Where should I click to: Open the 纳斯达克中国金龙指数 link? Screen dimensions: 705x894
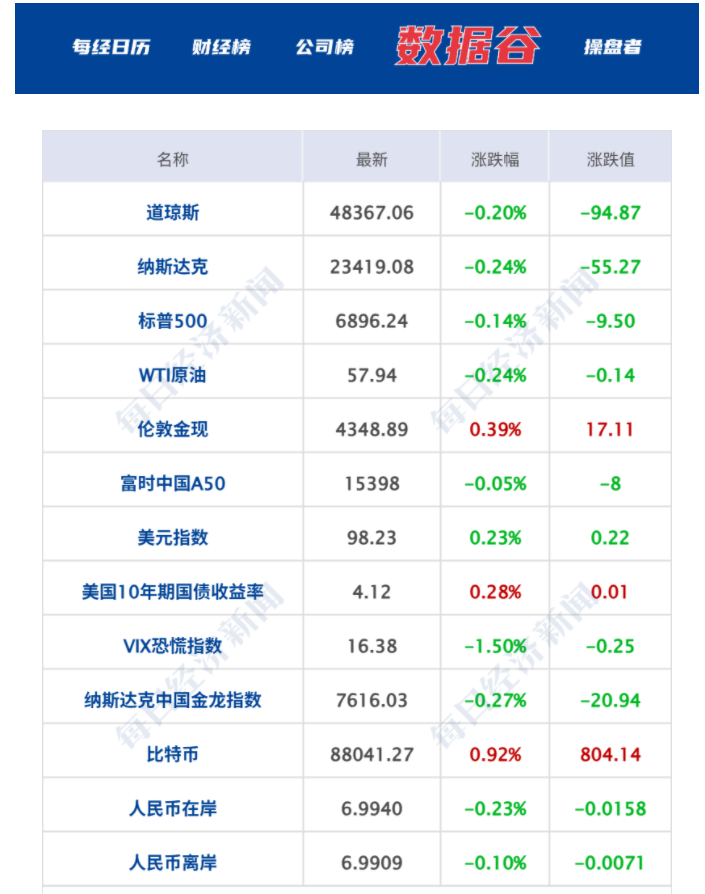coord(172,700)
